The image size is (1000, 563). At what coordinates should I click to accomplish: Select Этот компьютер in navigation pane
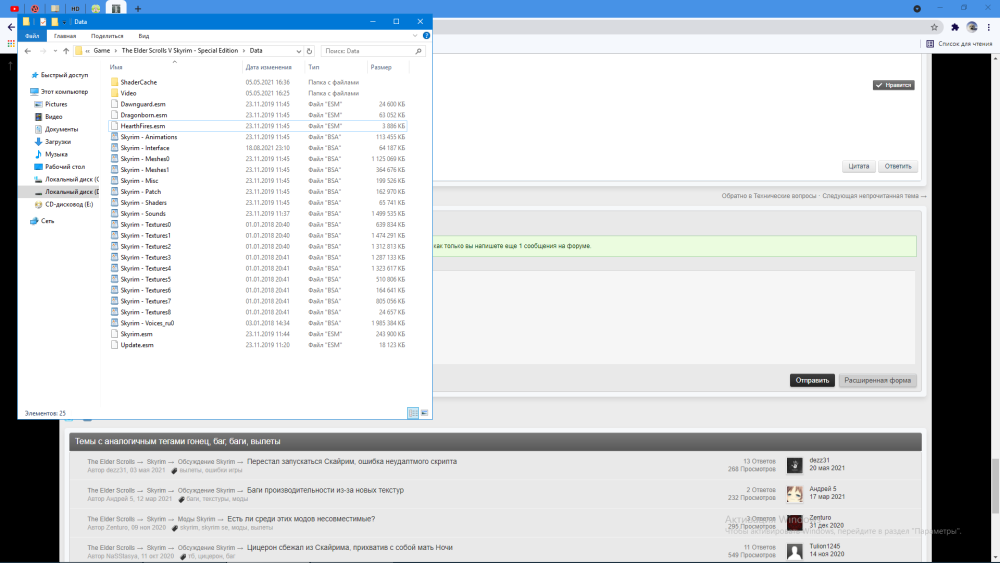point(59,92)
